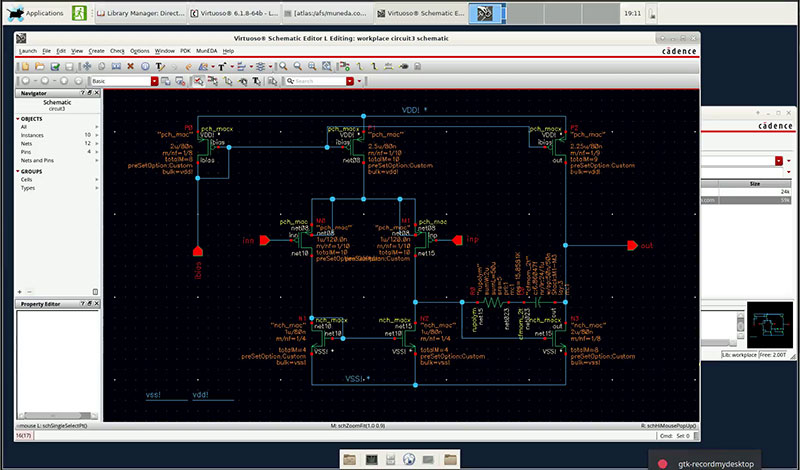This screenshot has width=800, height=470.
Task: Switch to Library Manager taskbar window
Action: pos(140,13)
